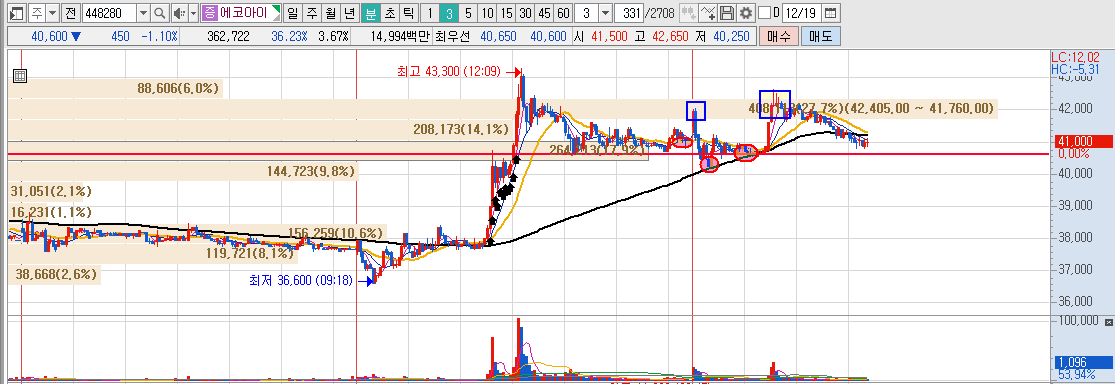
Task: Open the calendar date picker icon
Action: [830, 13]
